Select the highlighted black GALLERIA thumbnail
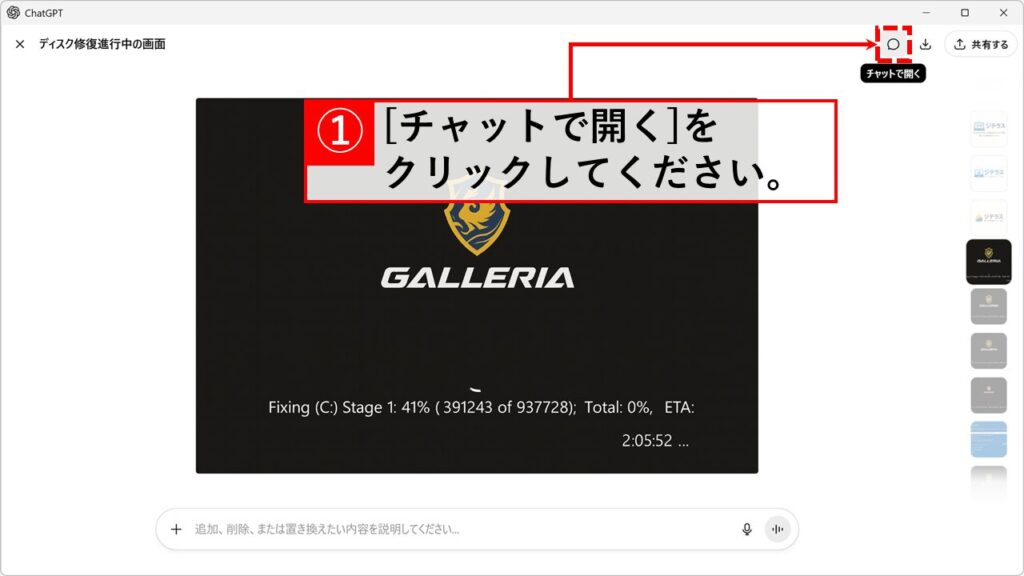 click(x=988, y=262)
